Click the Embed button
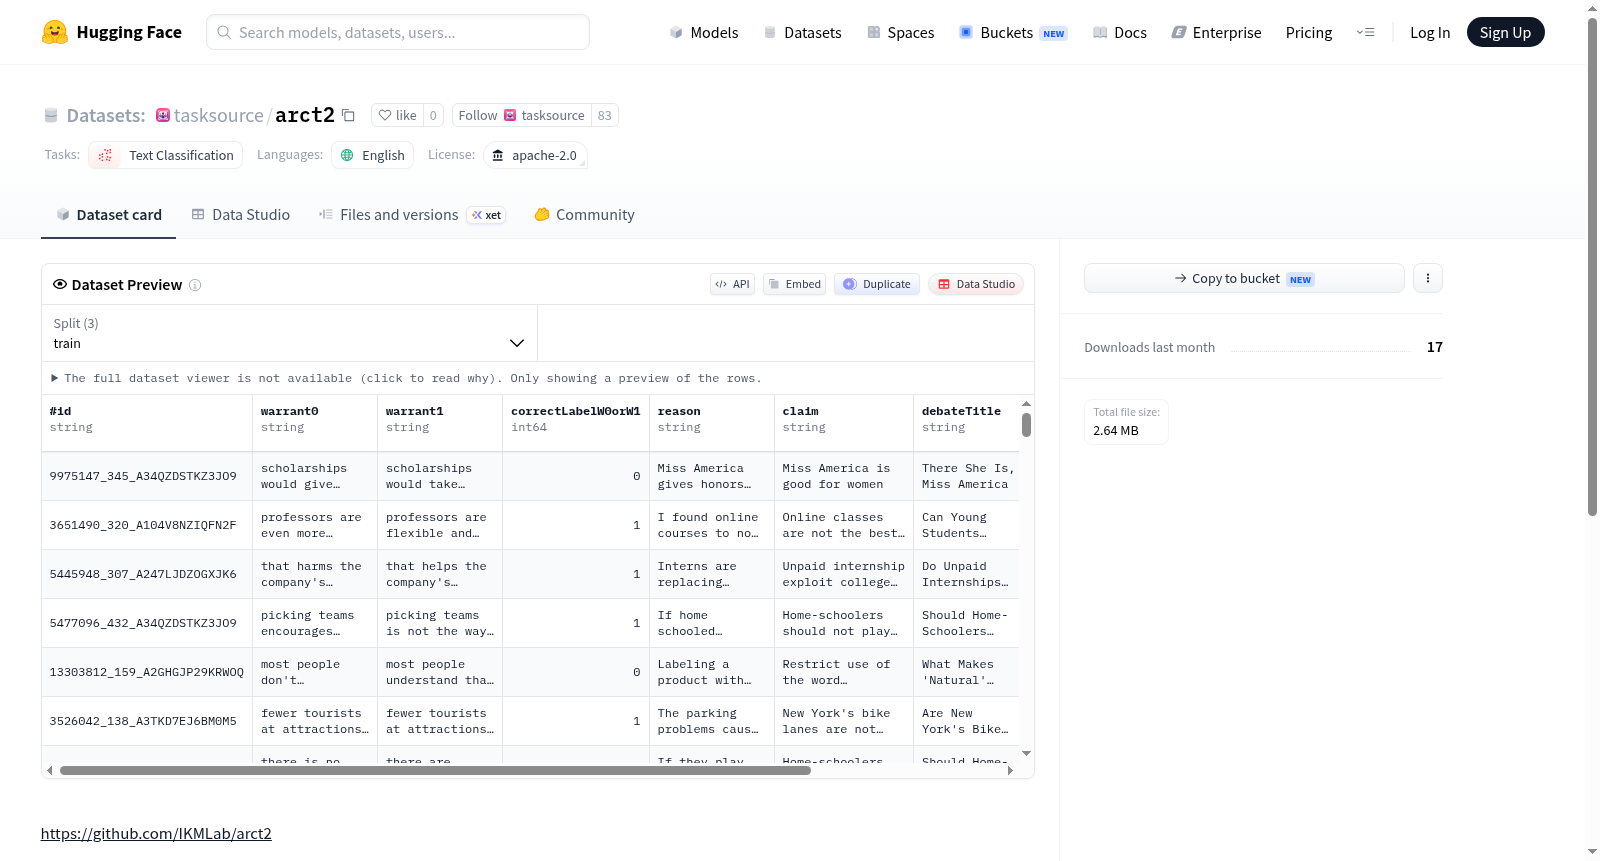This screenshot has width=1600, height=861. [x=795, y=284]
